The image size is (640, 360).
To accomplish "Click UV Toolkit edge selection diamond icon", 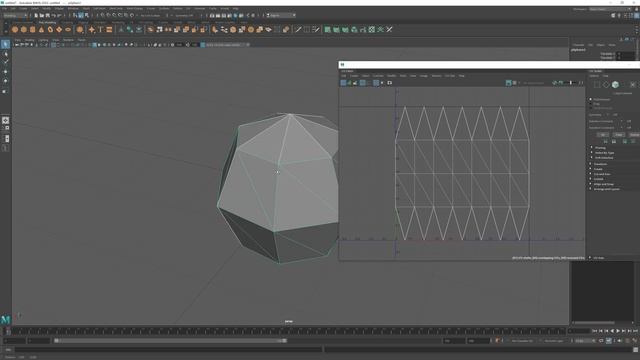I will (x=606, y=84).
